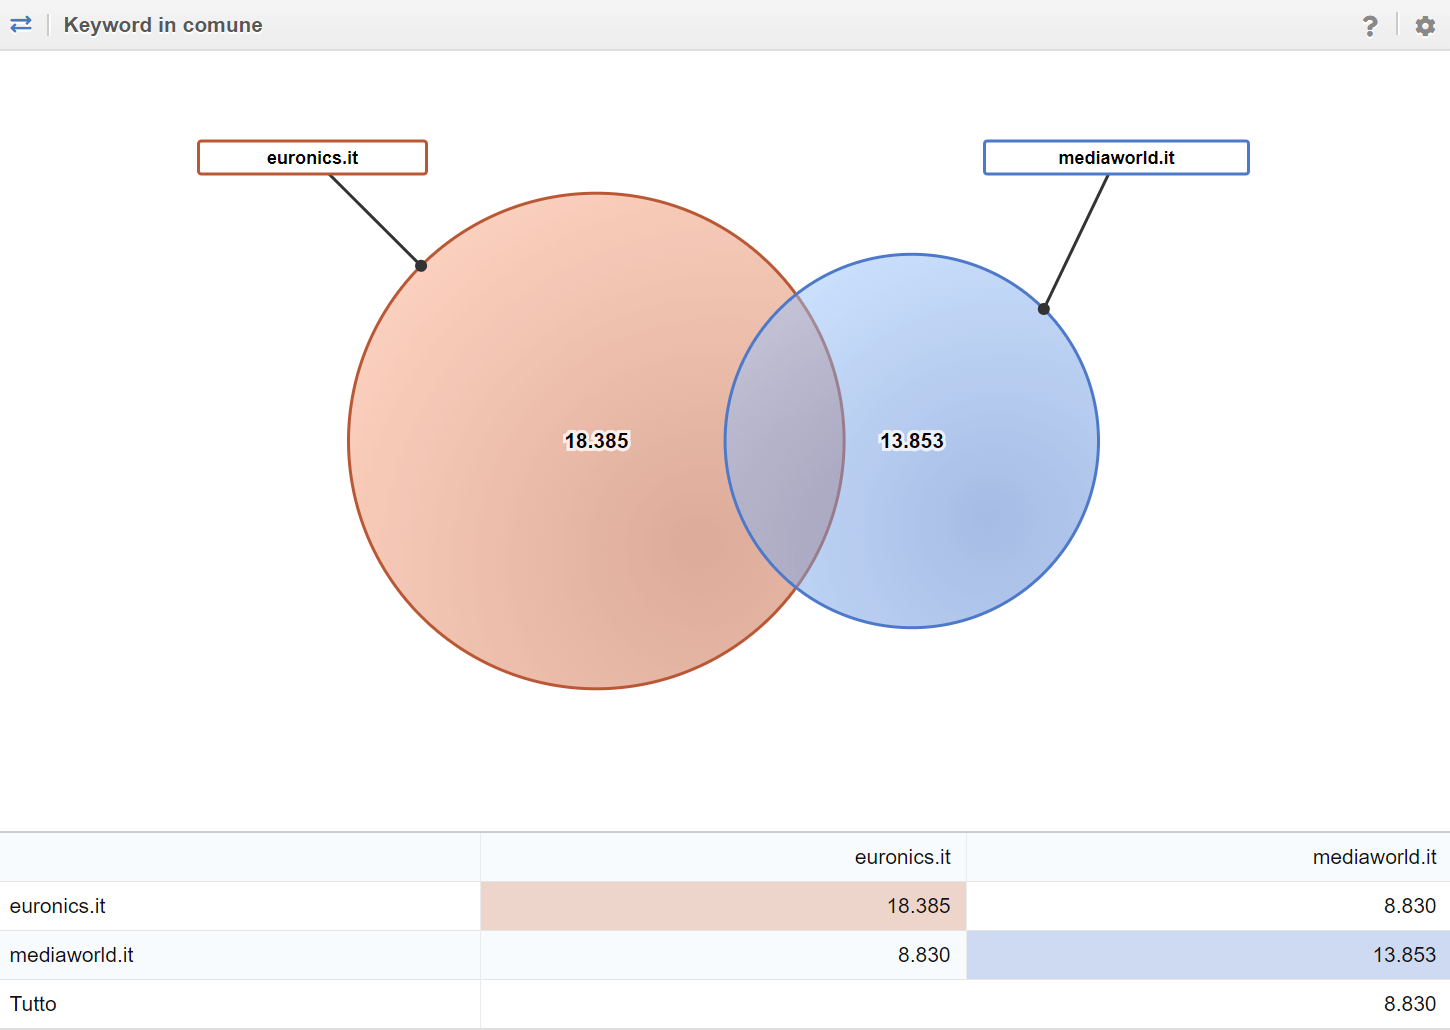Click the 13.853 value in blue circle
Screen dimensions: 1450x1030
tap(911, 441)
